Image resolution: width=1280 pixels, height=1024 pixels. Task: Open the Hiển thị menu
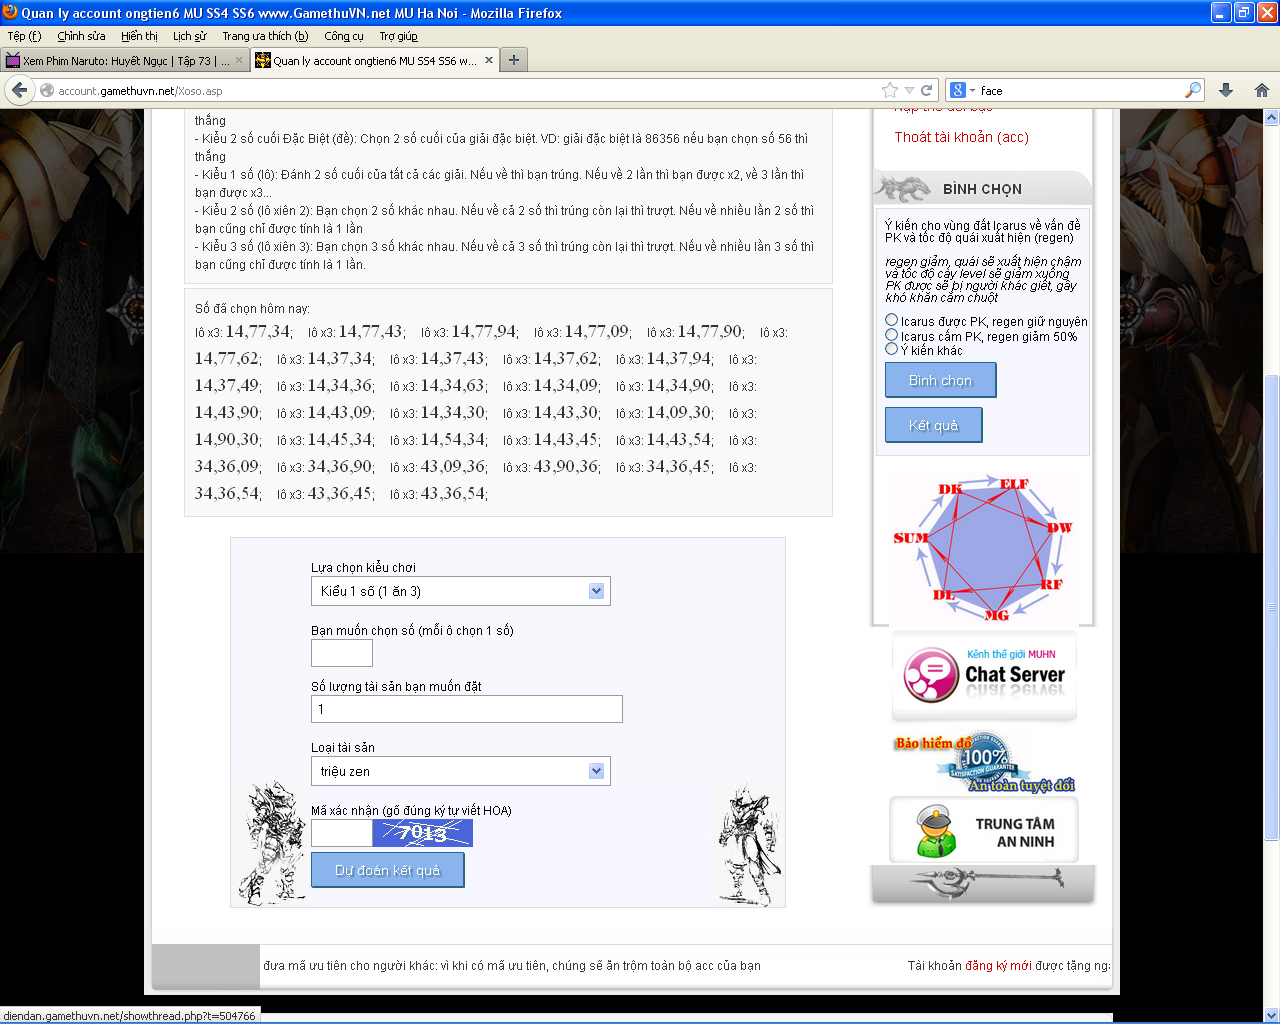pos(139,36)
